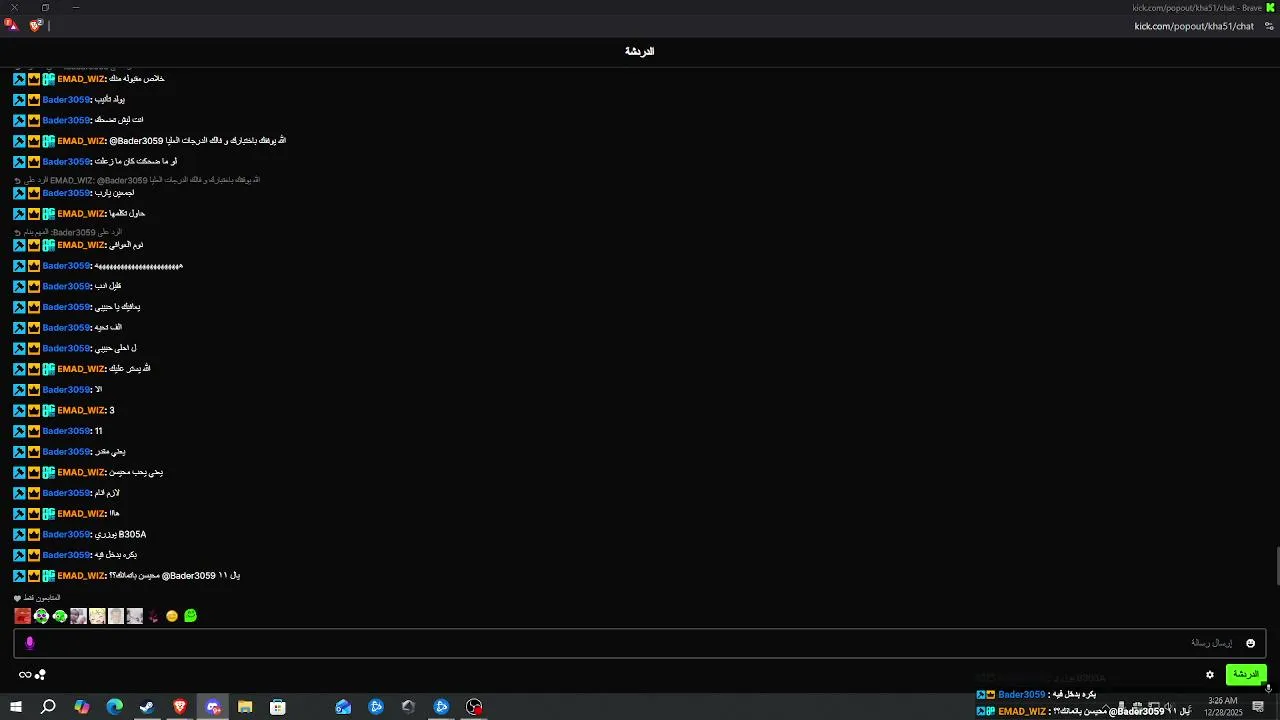The height and width of the screenshot is (720, 1280).
Task: Click the green الدردشة send button
Action: (x=1246, y=674)
